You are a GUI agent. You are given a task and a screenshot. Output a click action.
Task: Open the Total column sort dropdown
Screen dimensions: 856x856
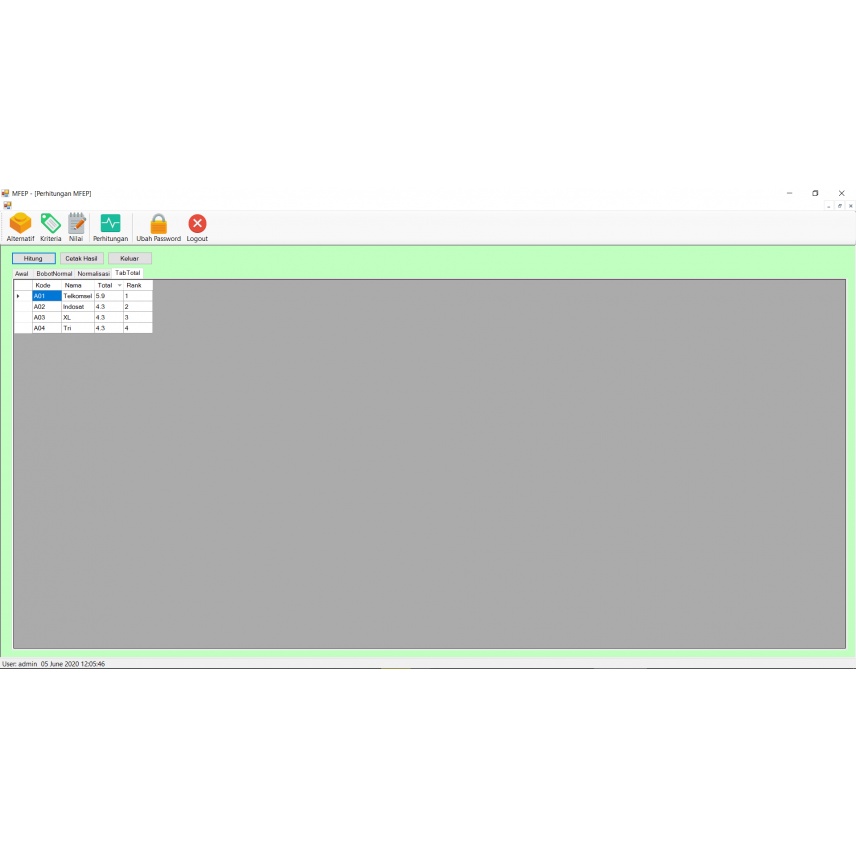pos(119,285)
